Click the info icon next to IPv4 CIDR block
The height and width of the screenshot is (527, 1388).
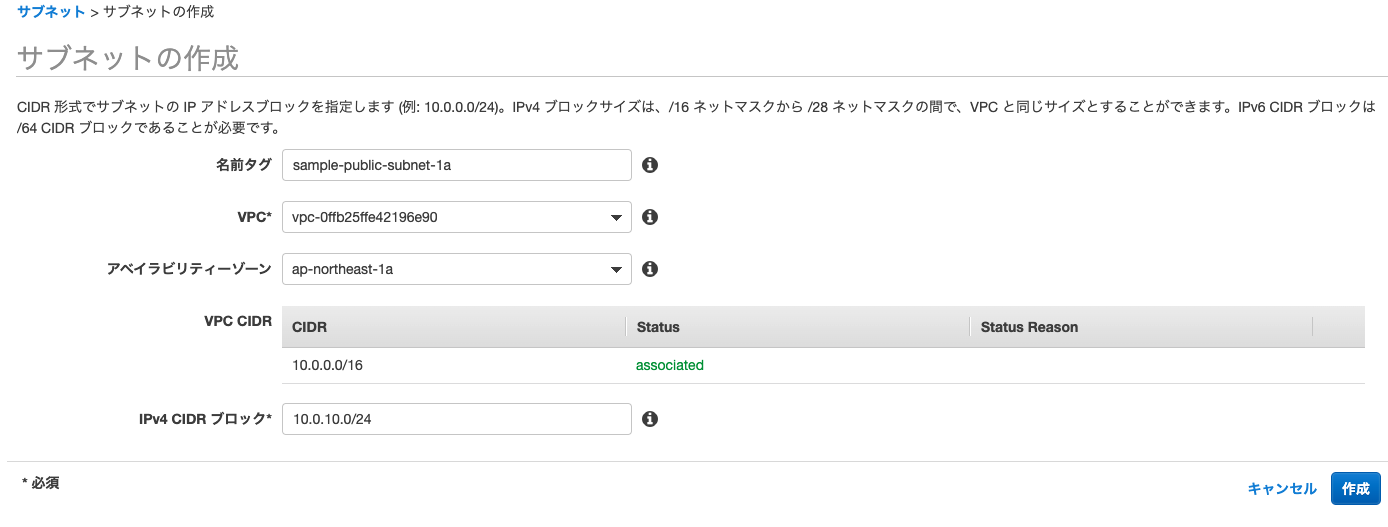649,419
